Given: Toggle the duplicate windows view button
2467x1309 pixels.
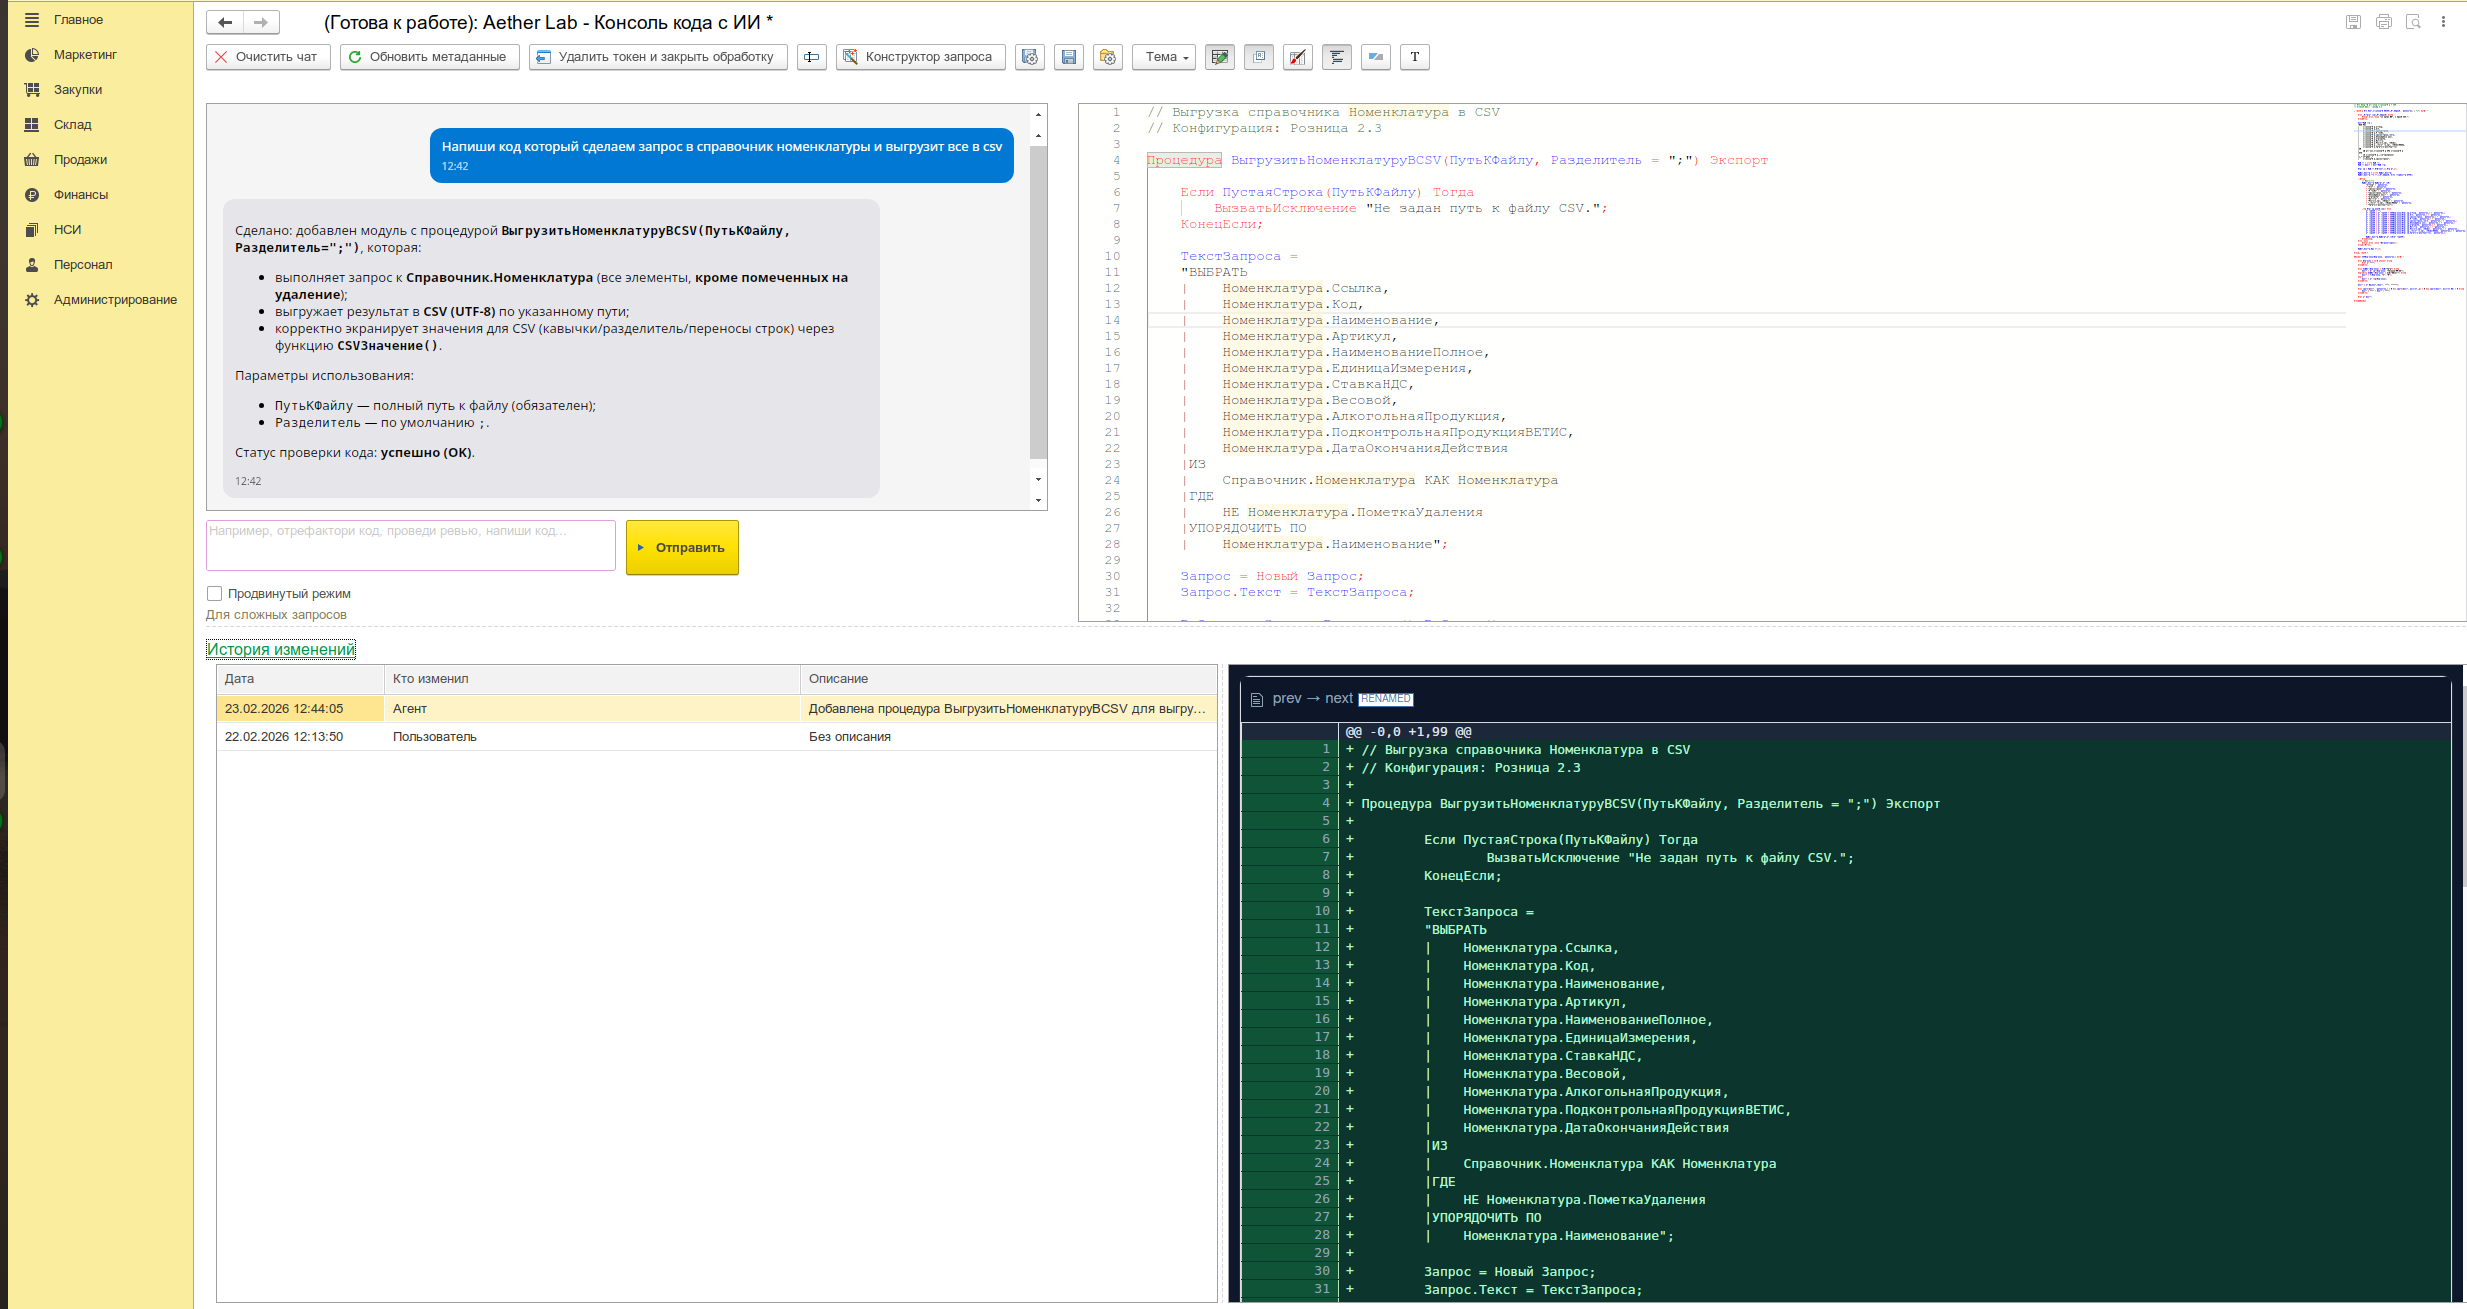Looking at the screenshot, I should click(1259, 57).
